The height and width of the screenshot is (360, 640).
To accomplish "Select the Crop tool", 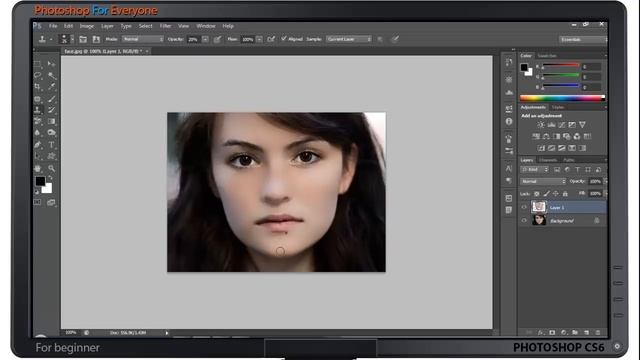I will pos(38,87).
